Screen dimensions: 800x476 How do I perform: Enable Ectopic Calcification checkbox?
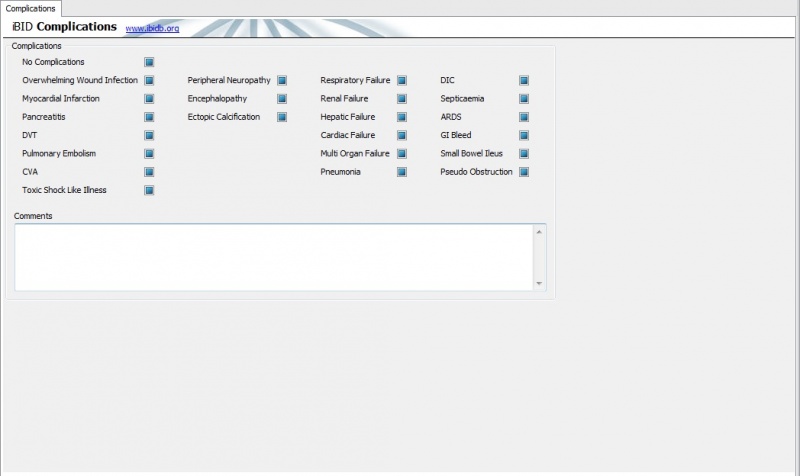tap(282, 117)
